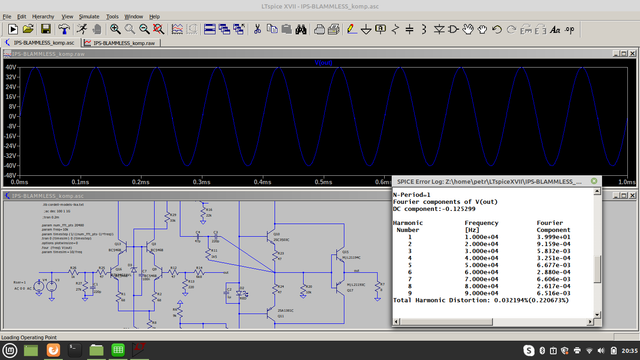This screenshot has width=640, height=360.
Task: Click the Autorange waveform icon
Action: pos(177,29)
